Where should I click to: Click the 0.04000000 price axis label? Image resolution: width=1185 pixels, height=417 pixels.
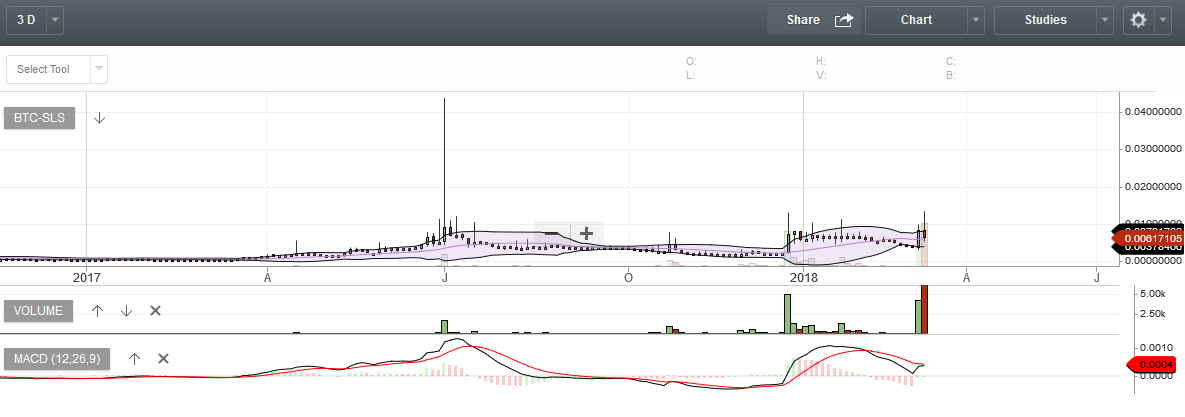coord(1153,112)
